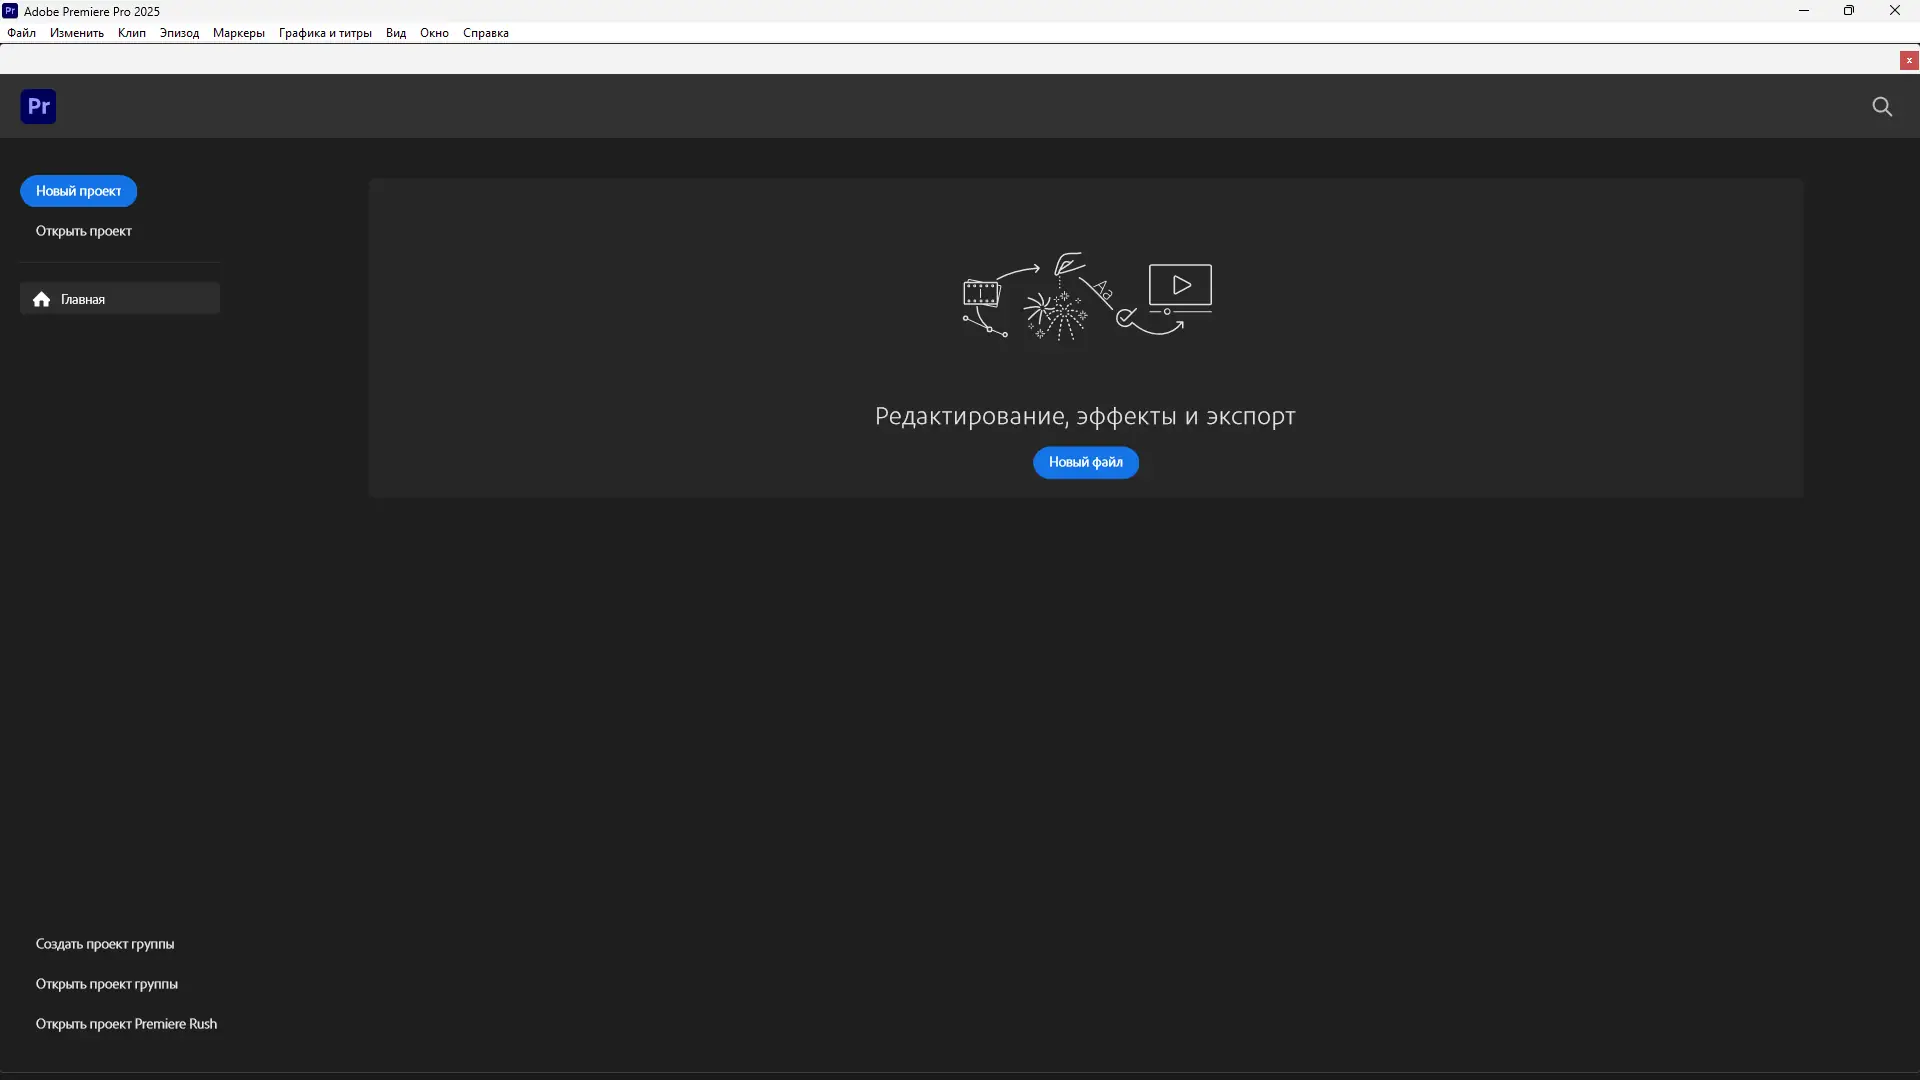The height and width of the screenshot is (1080, 1920).
Task: Open the Файл menu
Action: pyautogui.click(x=21, y=33)
